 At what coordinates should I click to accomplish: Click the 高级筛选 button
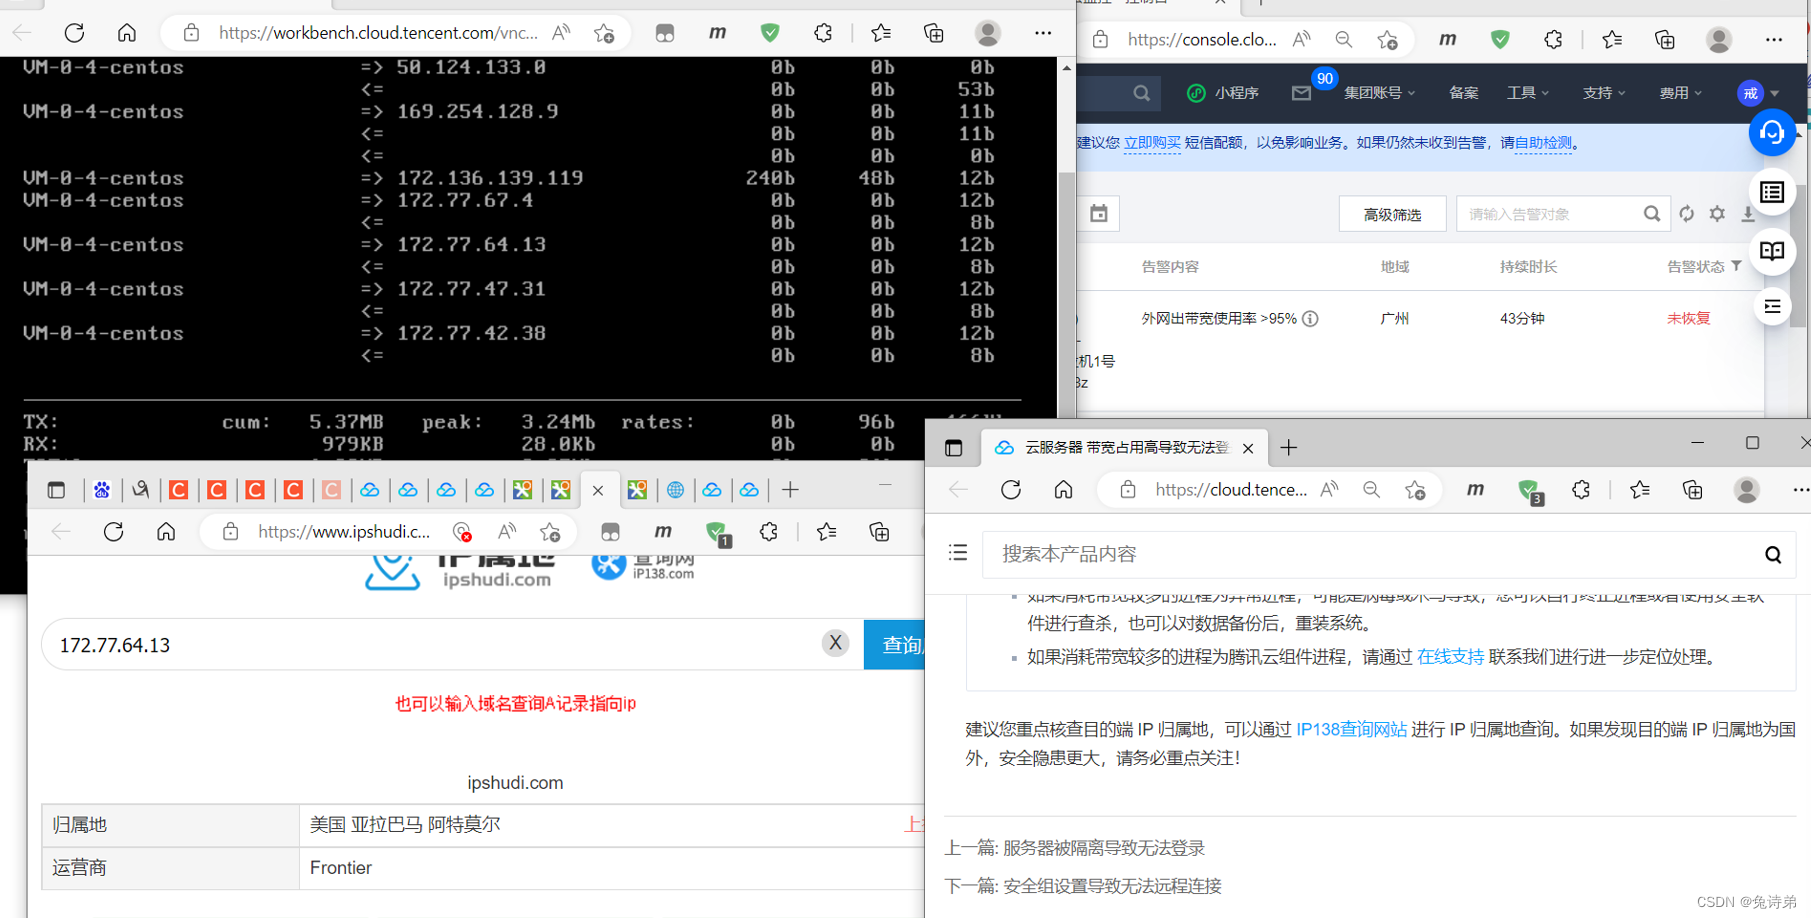[1392, 214]
